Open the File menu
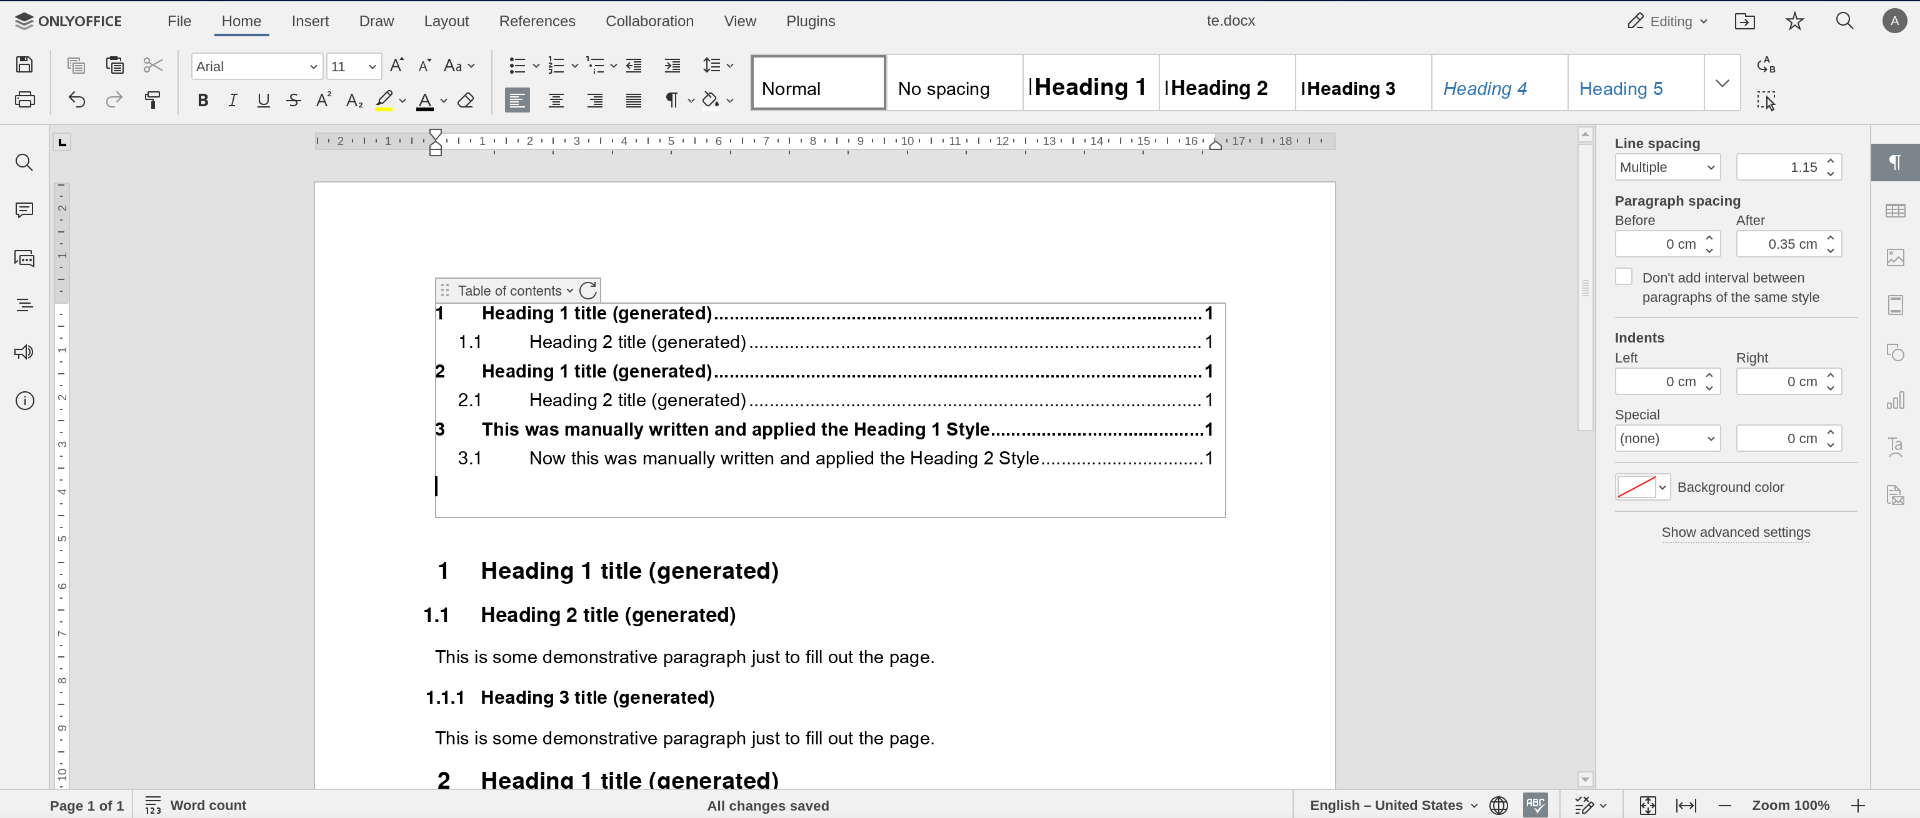The image size is (1920, 818). coord(180,21)
